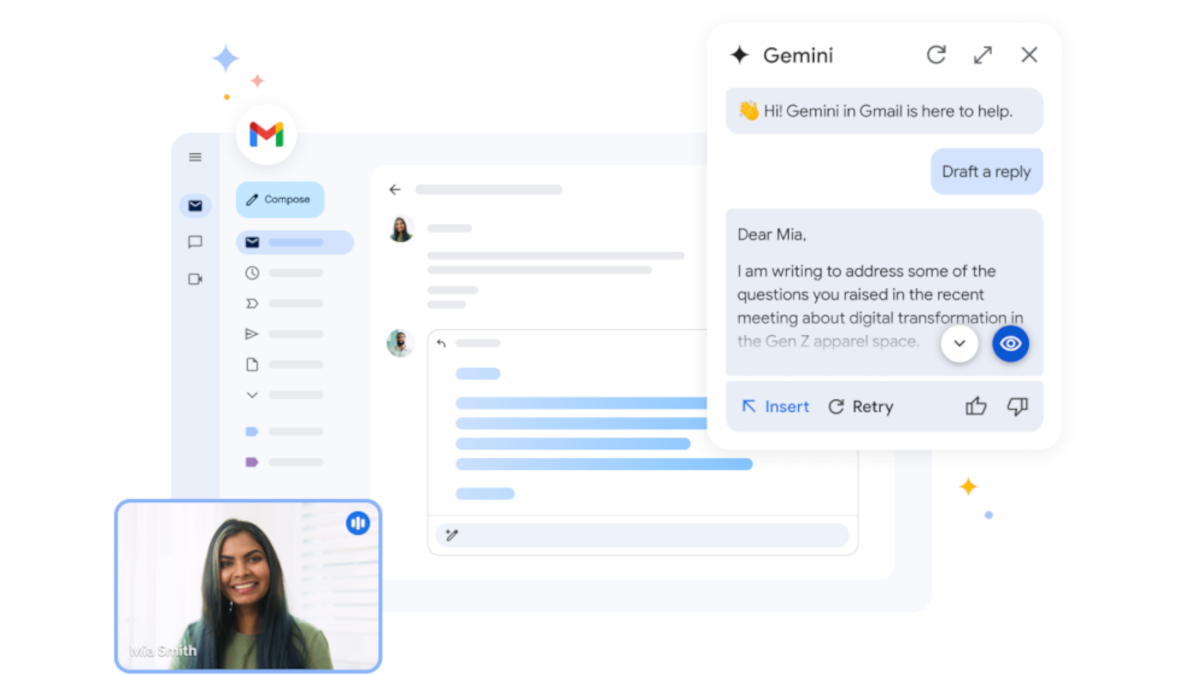
Task: Expand Gemini panel using the diagonal arrows icon
Action: pyautogui.click(x=982, y=55)
